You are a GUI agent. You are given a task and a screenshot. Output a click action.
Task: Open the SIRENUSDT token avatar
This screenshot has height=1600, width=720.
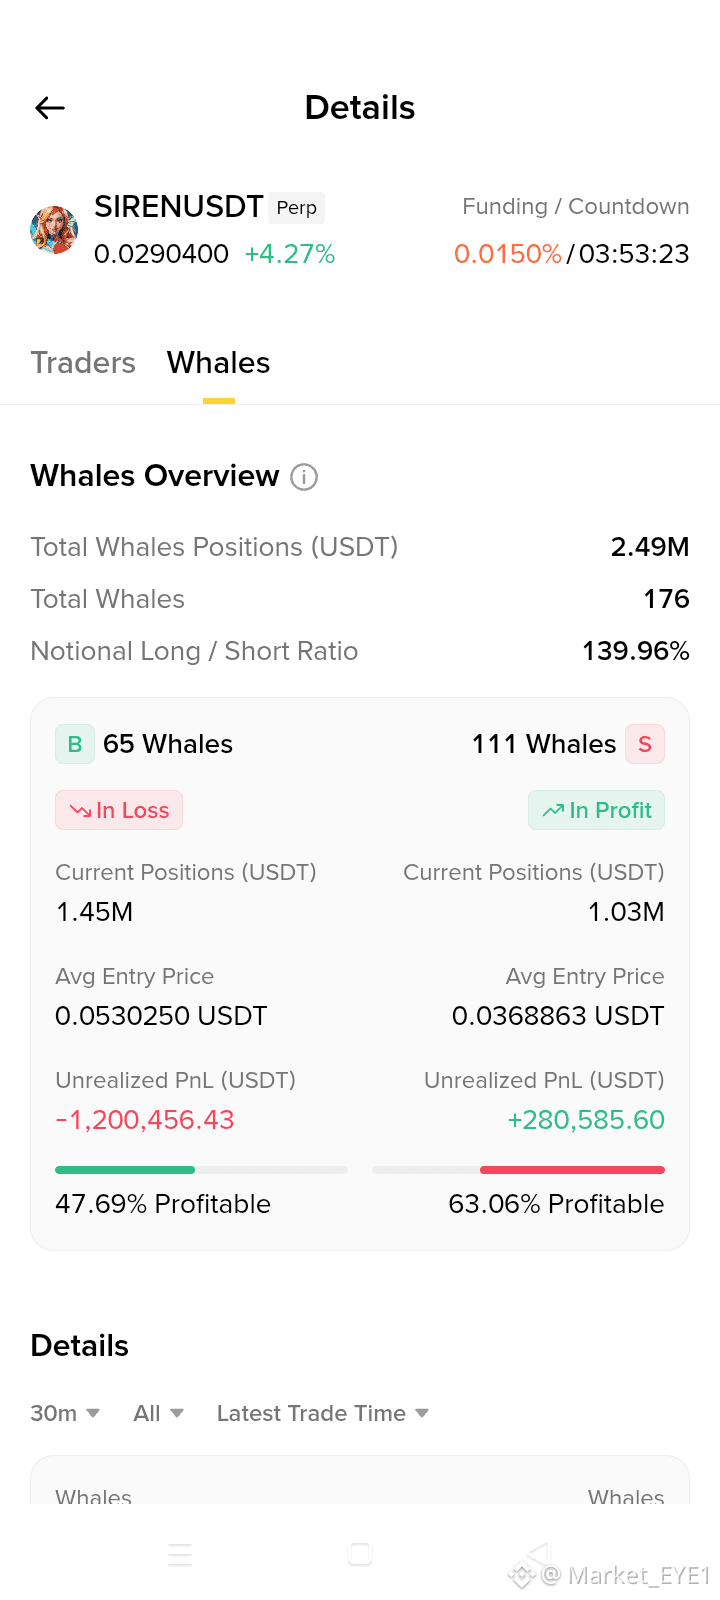[x=54, y=230]
